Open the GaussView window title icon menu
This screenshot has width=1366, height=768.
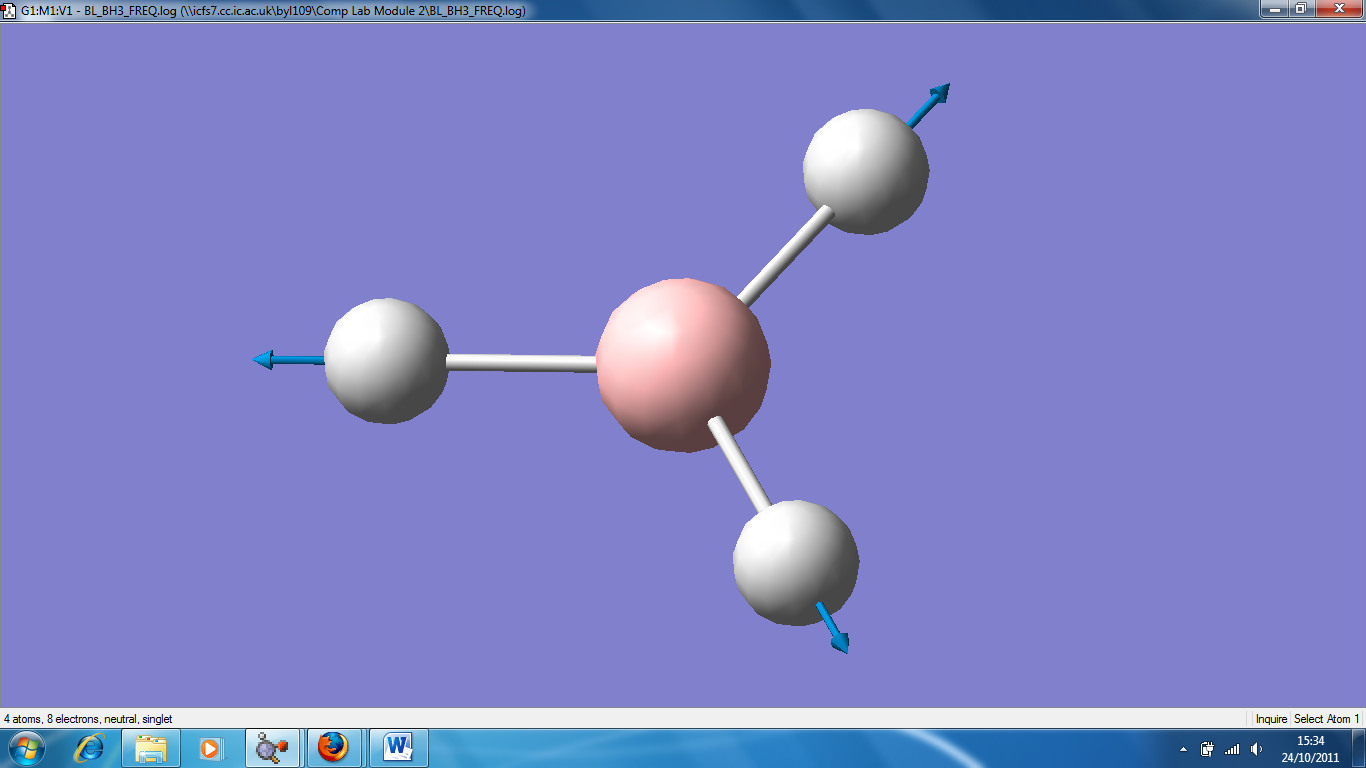pyautogui.click(x=9, y=10)
